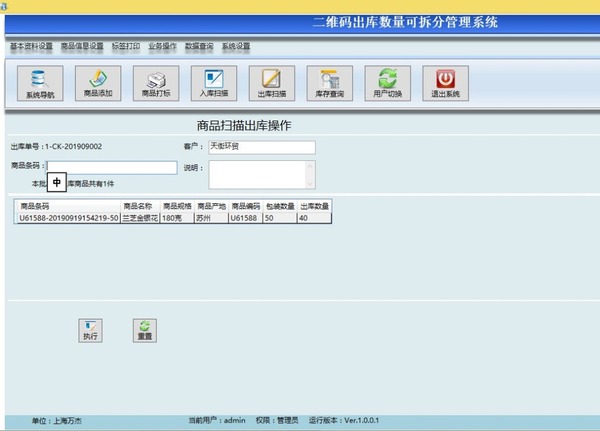Expand the 标签打印 menu
Viewport: 600px width, 431px height.
[x=126, y=46]
